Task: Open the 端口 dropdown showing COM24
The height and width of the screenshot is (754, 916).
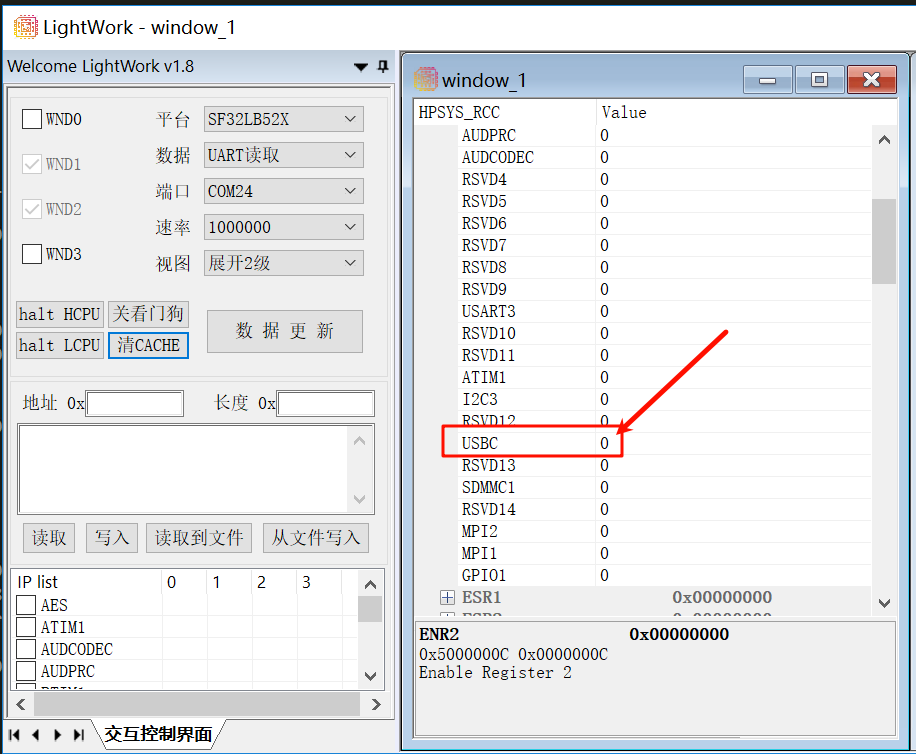Action: [283, 191]
